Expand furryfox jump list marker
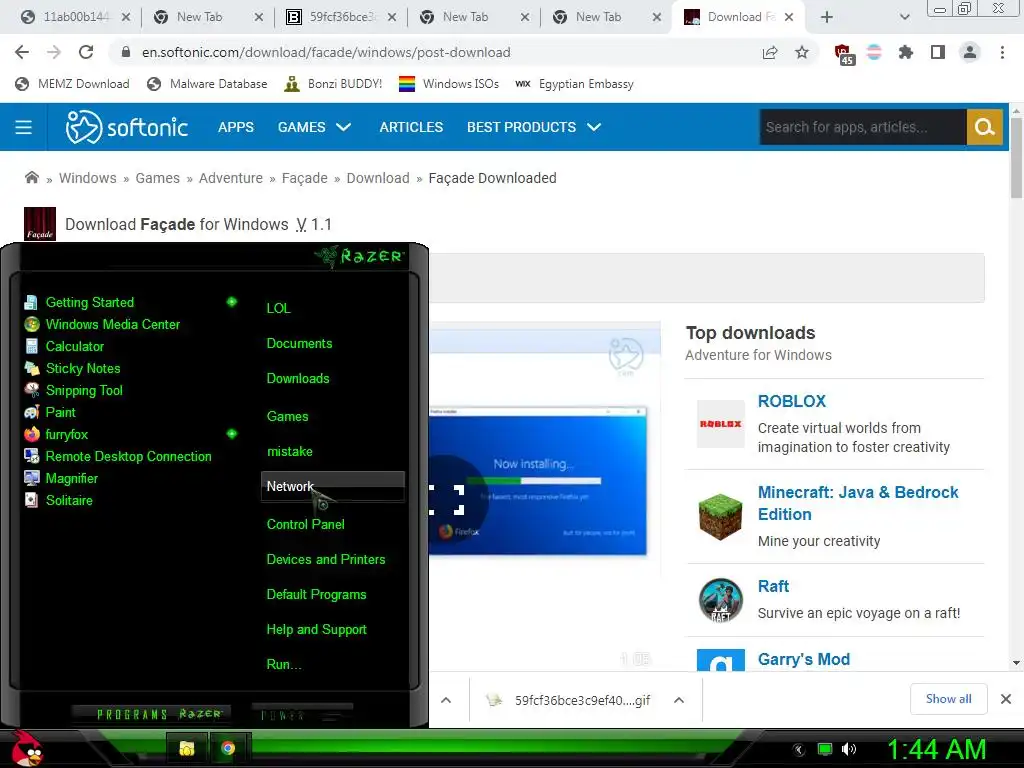The width and height of the screenshot is (1024, 768). (x=231, y=434)
